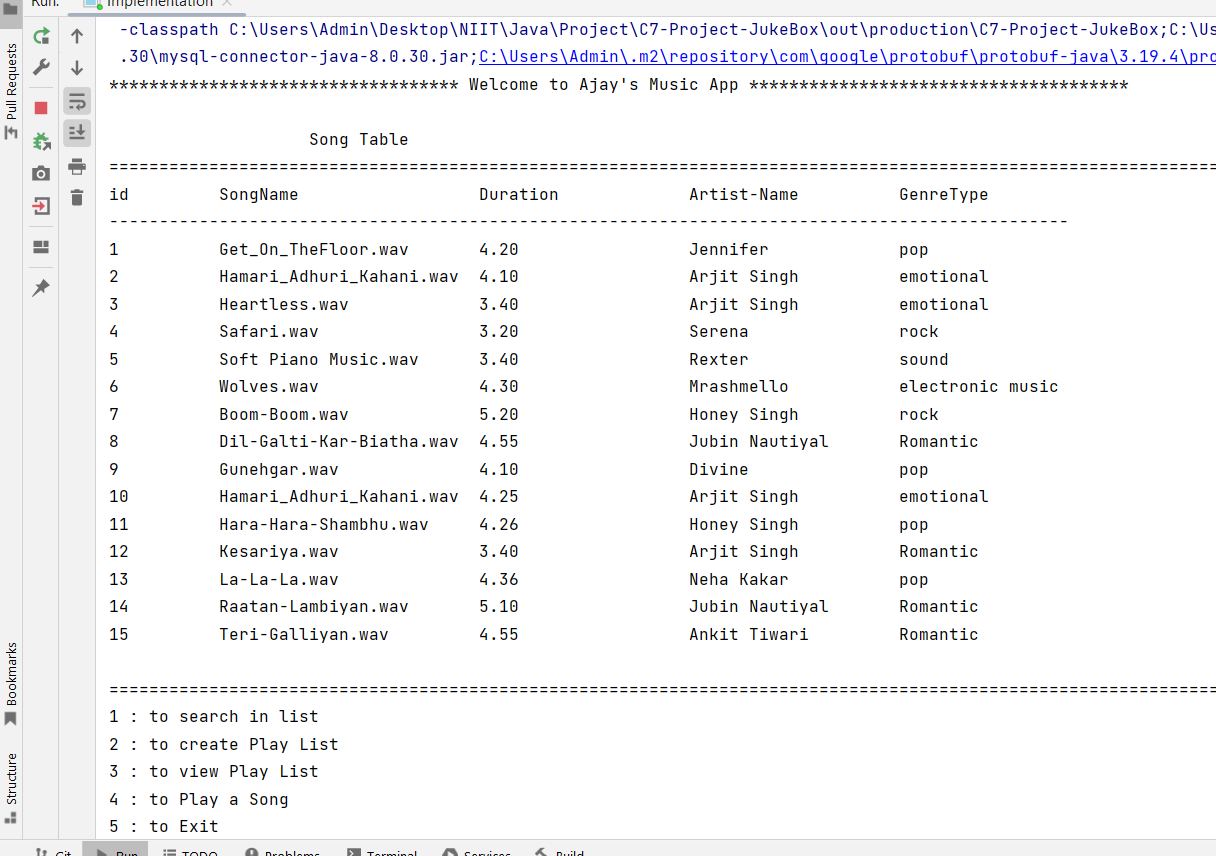Print the console output

pyautogui.click(x=77, y=166)
